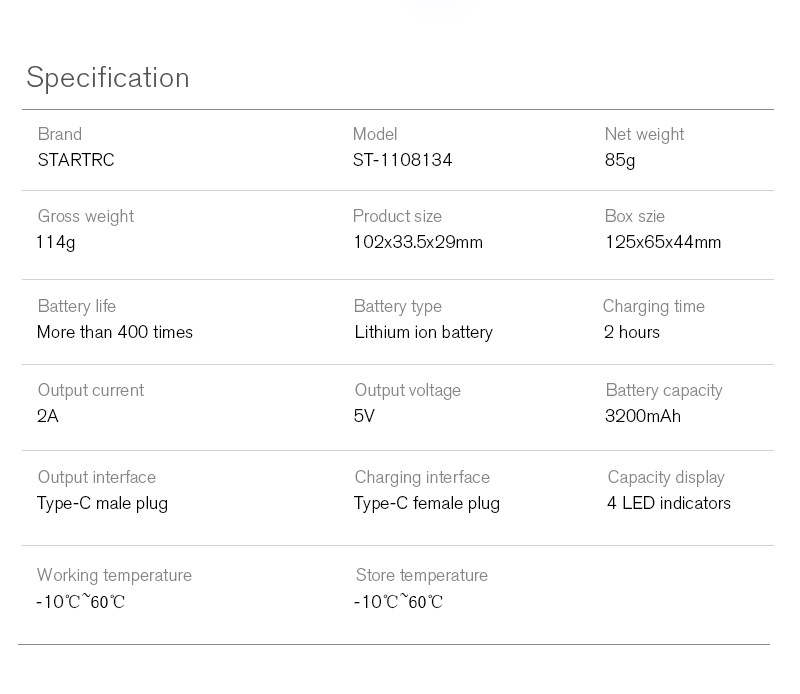Select the STARTRC brand value
This screenshot has height=694, width=800.
pyautogui.click(x=76, y=160)
